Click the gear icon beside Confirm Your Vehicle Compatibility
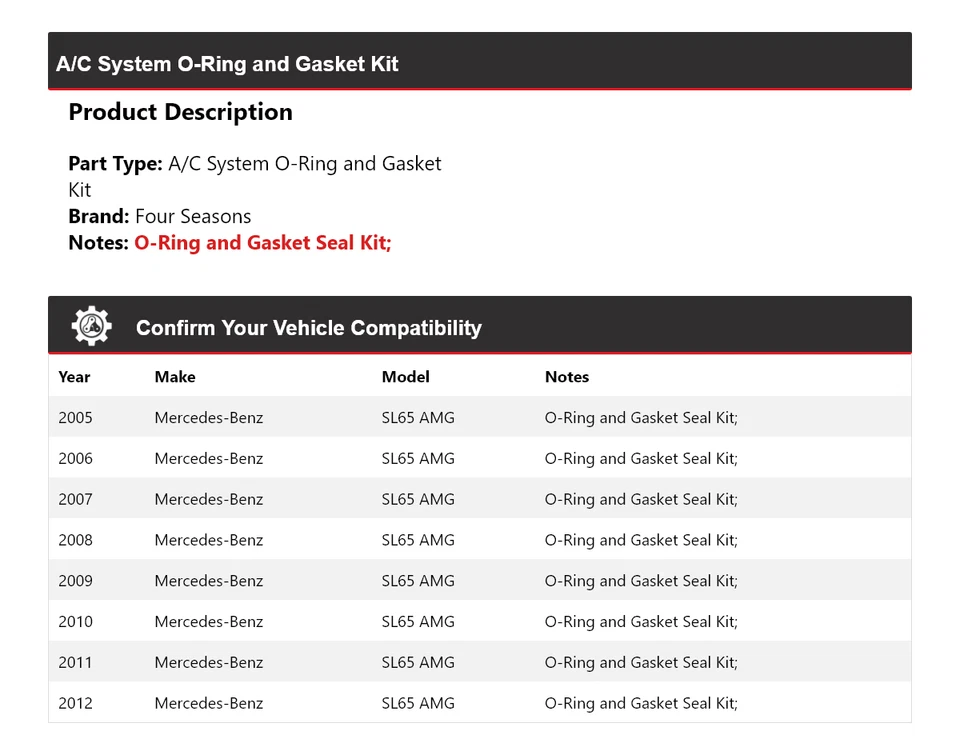This screenshot has height=755, width=960. [x=91, y=326]
